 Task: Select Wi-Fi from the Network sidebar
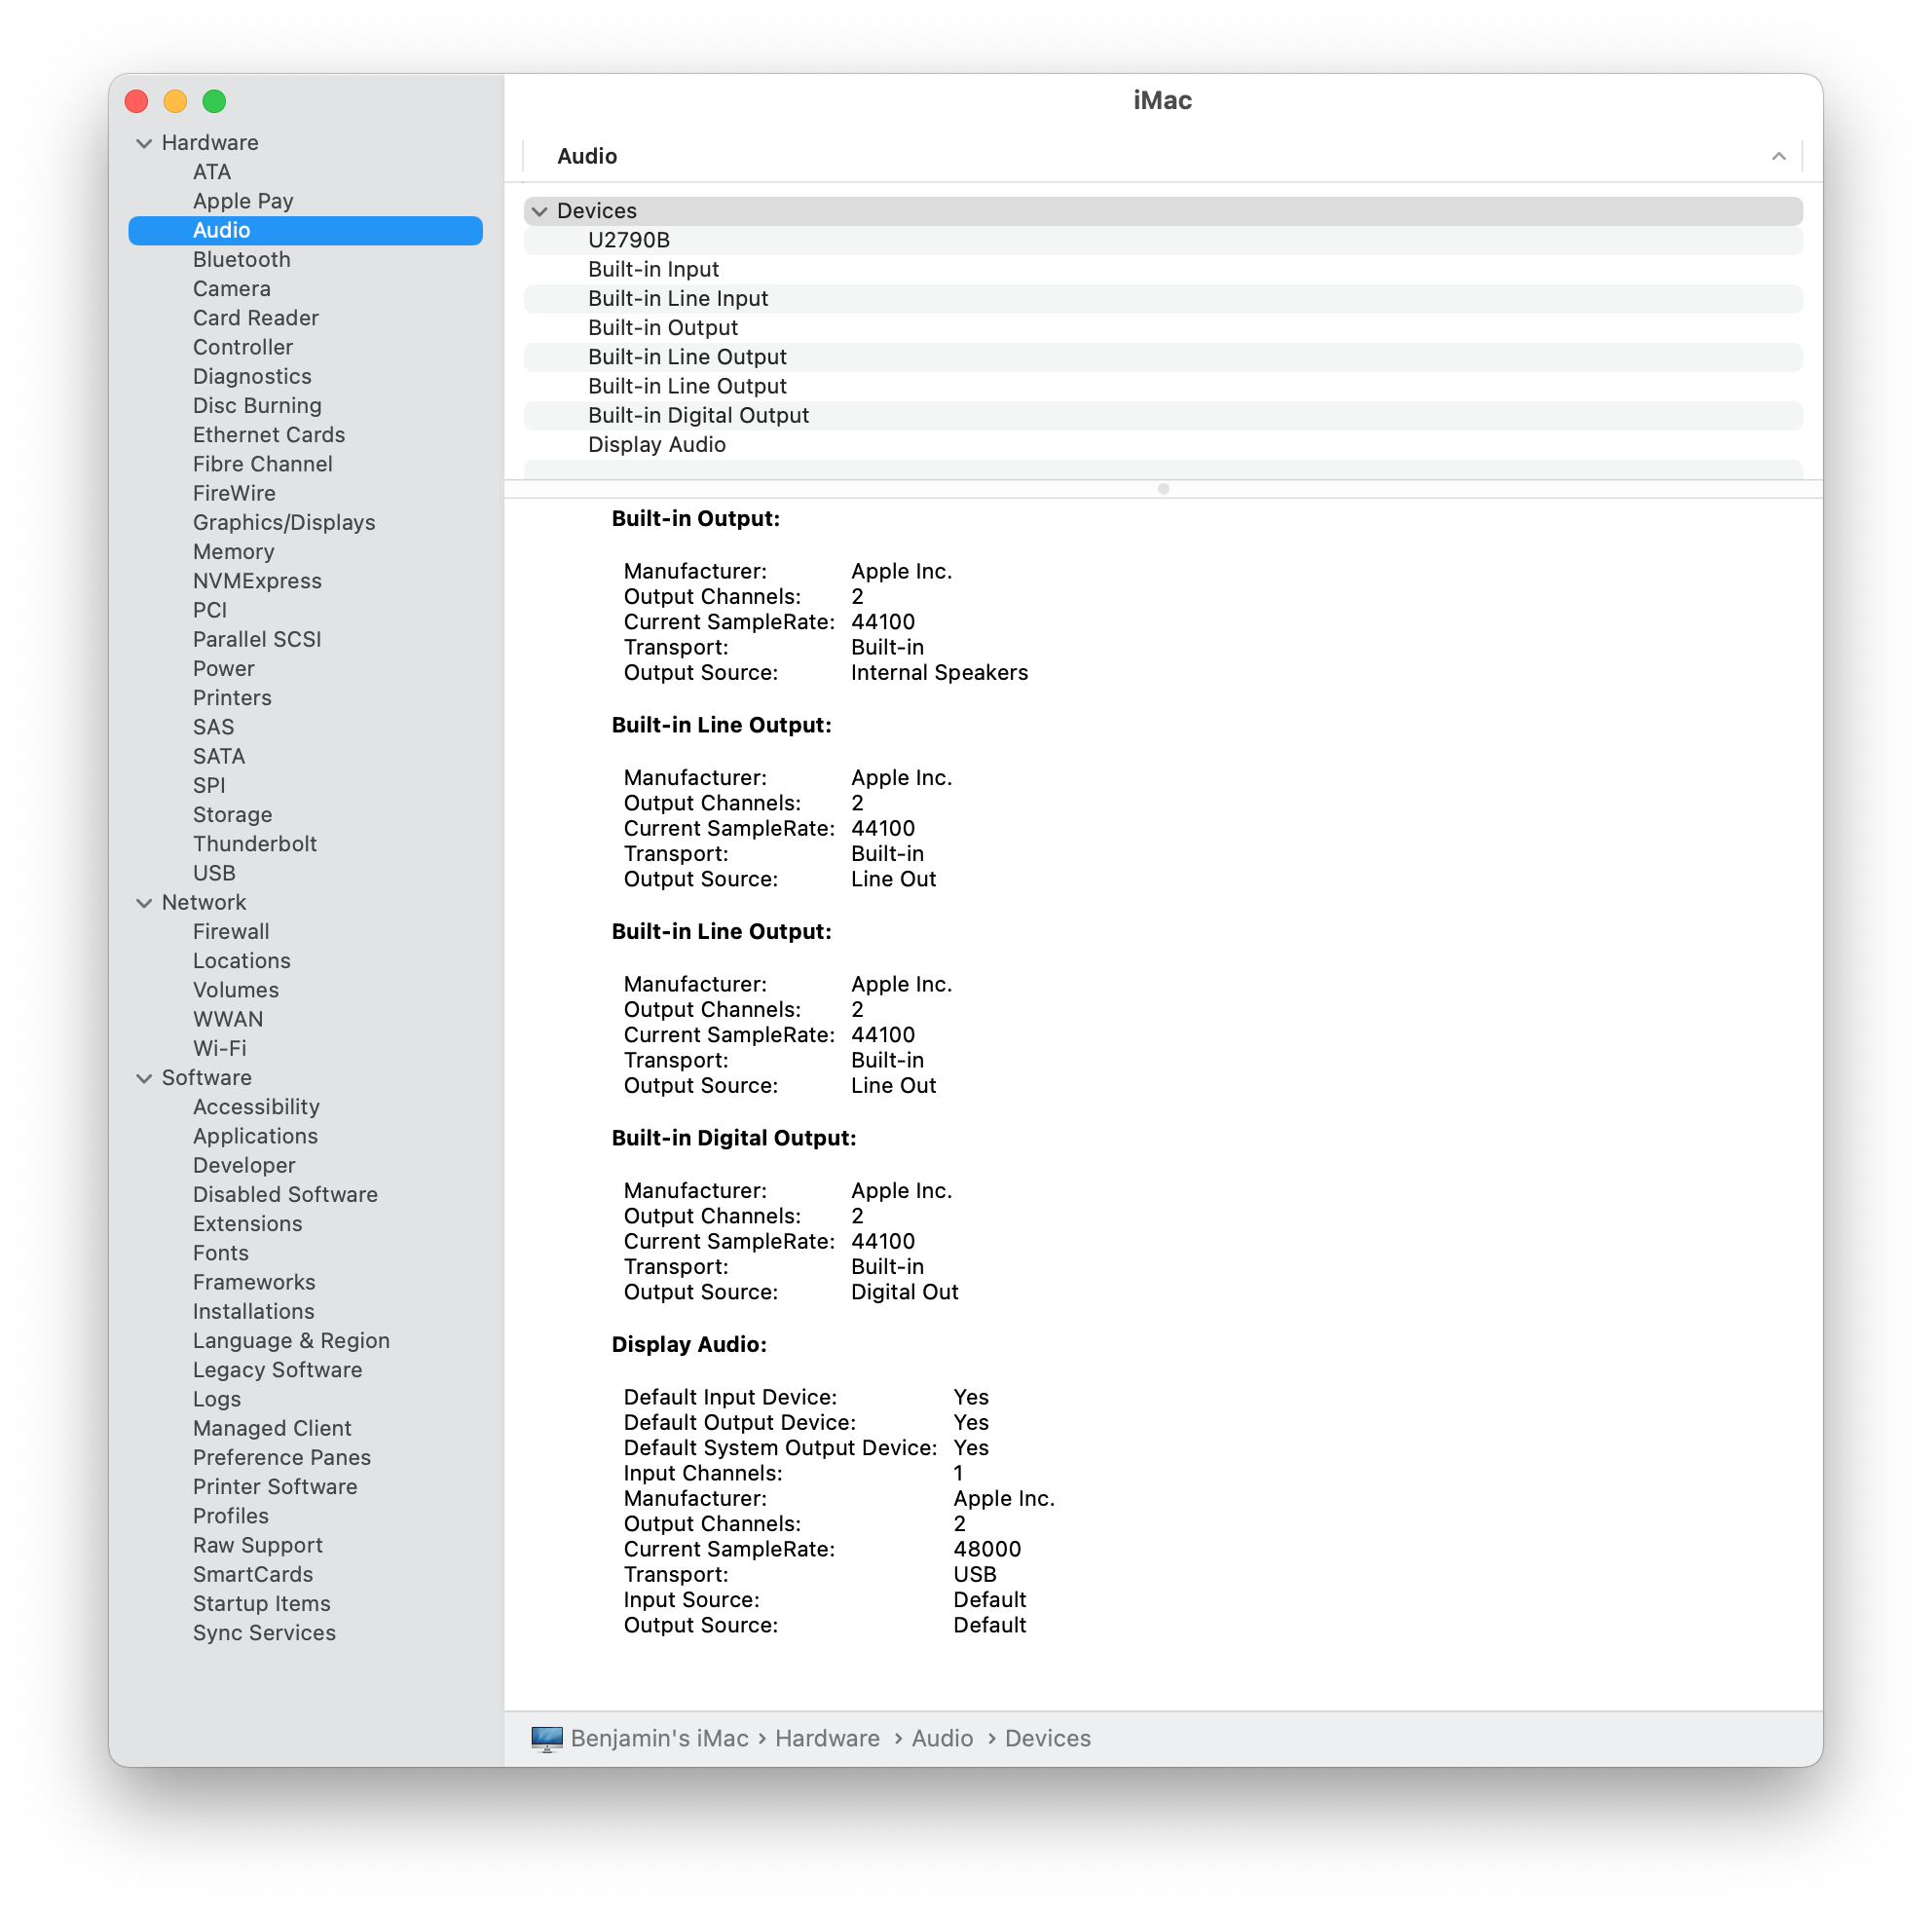(220, 1046)
